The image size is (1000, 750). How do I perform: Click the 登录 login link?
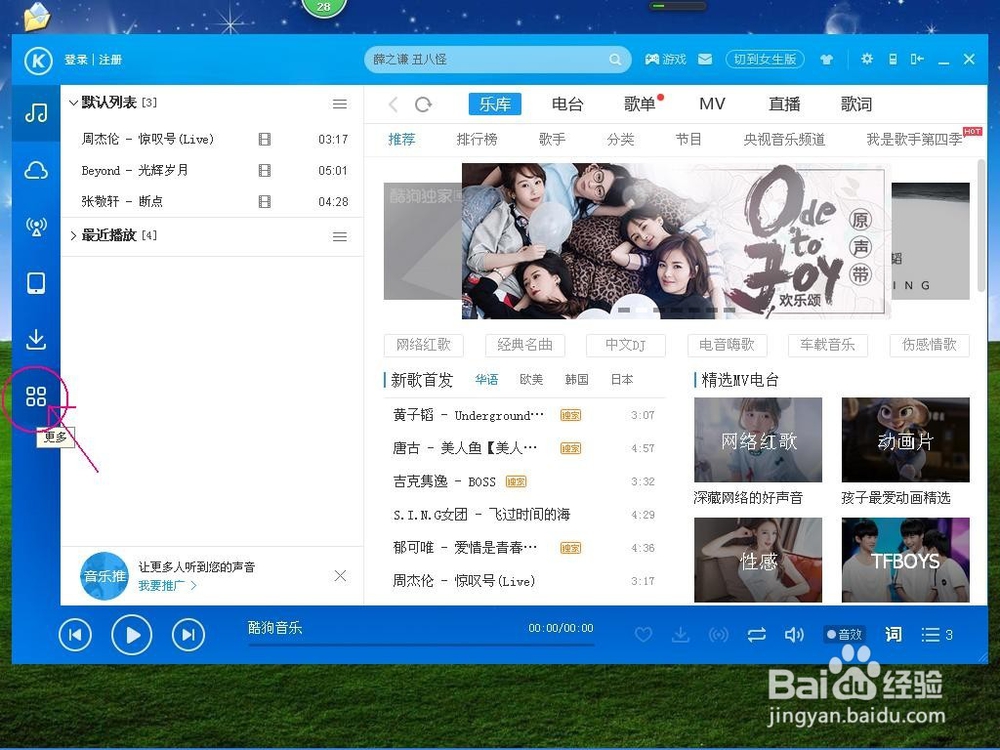point(76,59)
